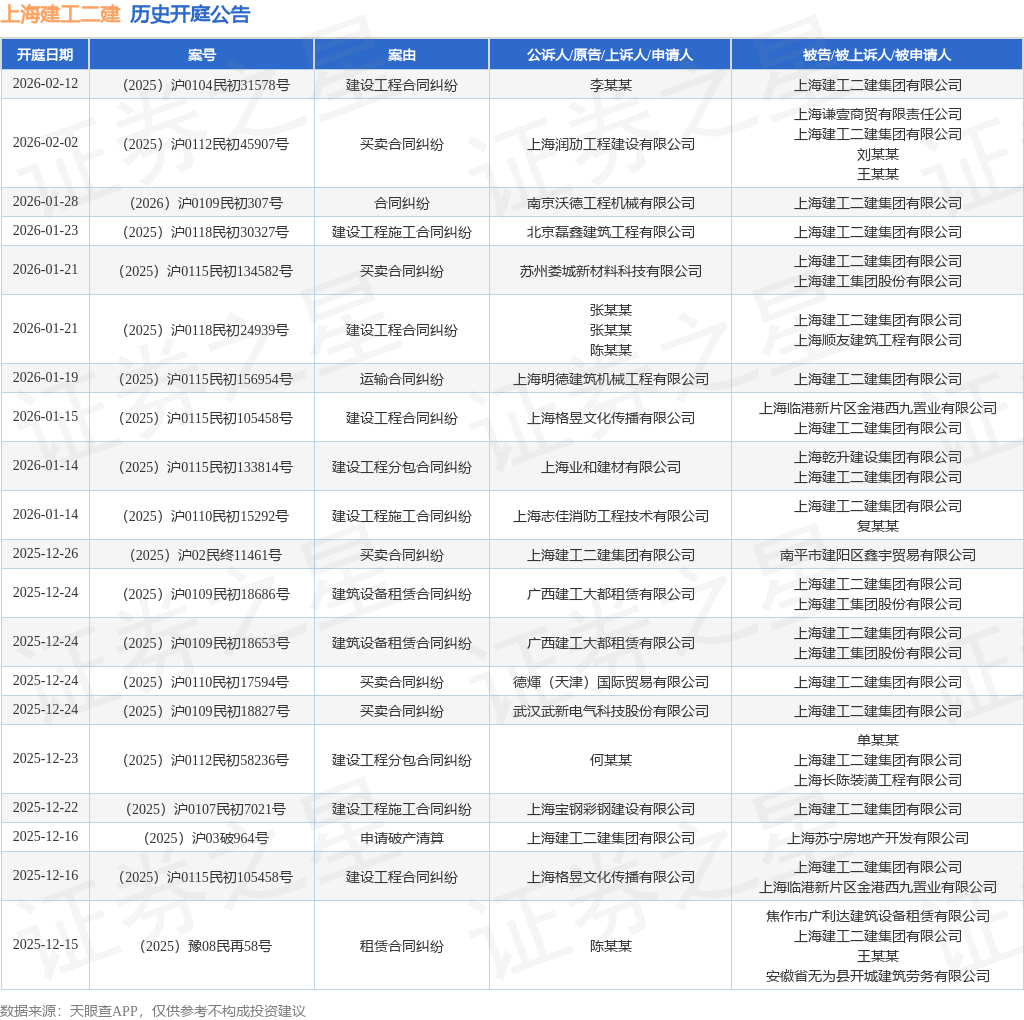Click plaintiff 苏州娄城新材料科技有限公司
This screenshot has width=1024, height=1020.
[611, 271]
